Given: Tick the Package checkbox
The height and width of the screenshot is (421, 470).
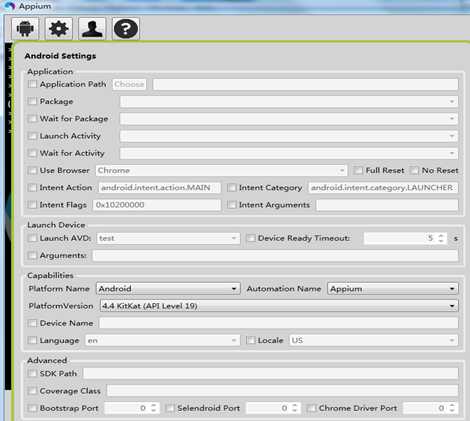Looking at the screenshot, I should pyautogui.click(x=32, y=101).
